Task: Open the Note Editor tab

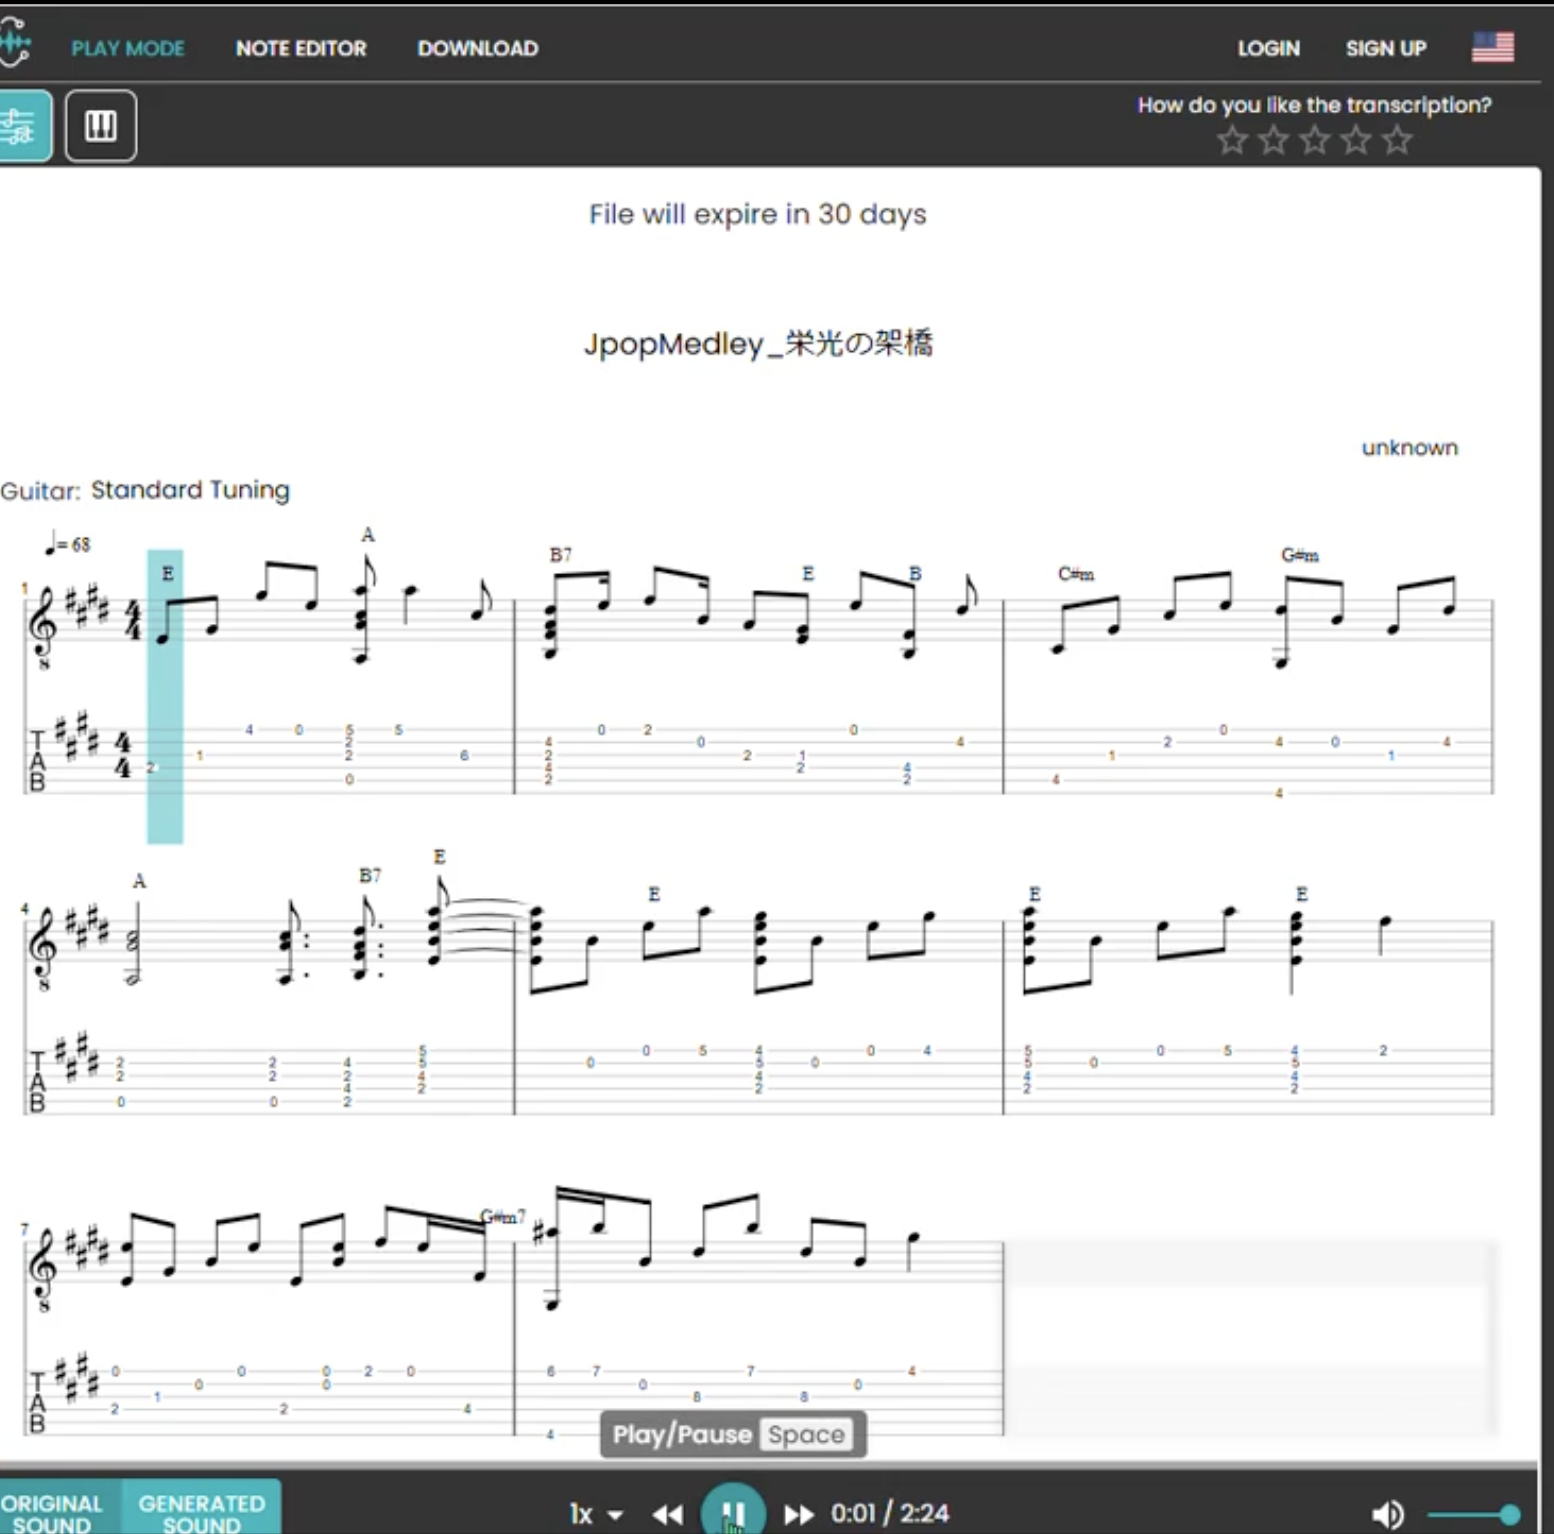Action: click(301, 48)
